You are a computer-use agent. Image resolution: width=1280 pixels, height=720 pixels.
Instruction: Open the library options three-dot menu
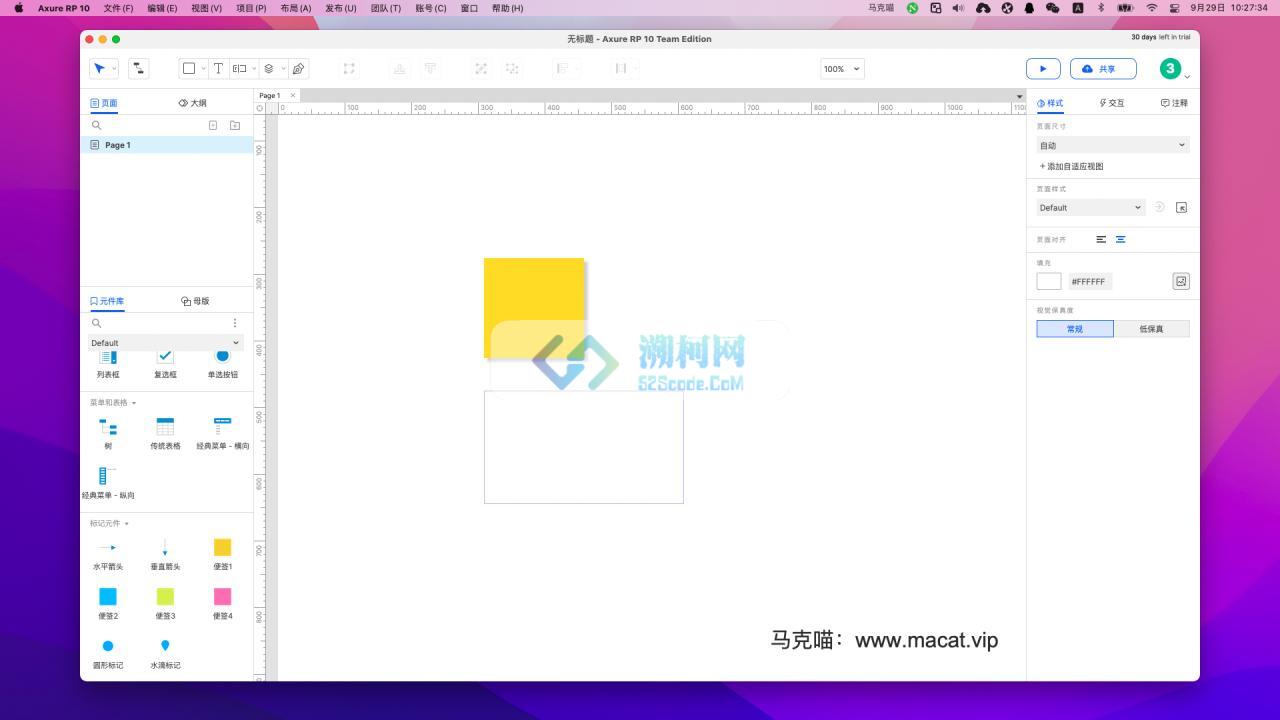tap(235, 323)
